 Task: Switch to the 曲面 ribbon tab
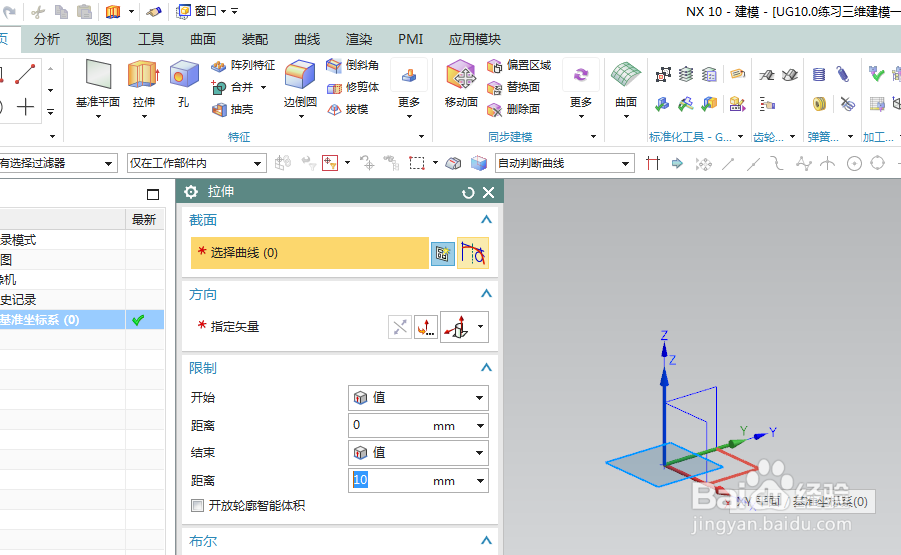tap(203, 39)
